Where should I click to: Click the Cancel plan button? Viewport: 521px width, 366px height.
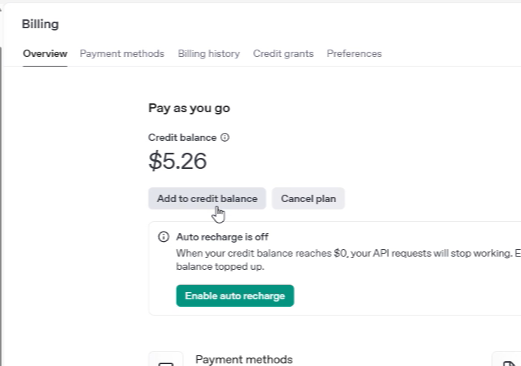coord(308,199)
